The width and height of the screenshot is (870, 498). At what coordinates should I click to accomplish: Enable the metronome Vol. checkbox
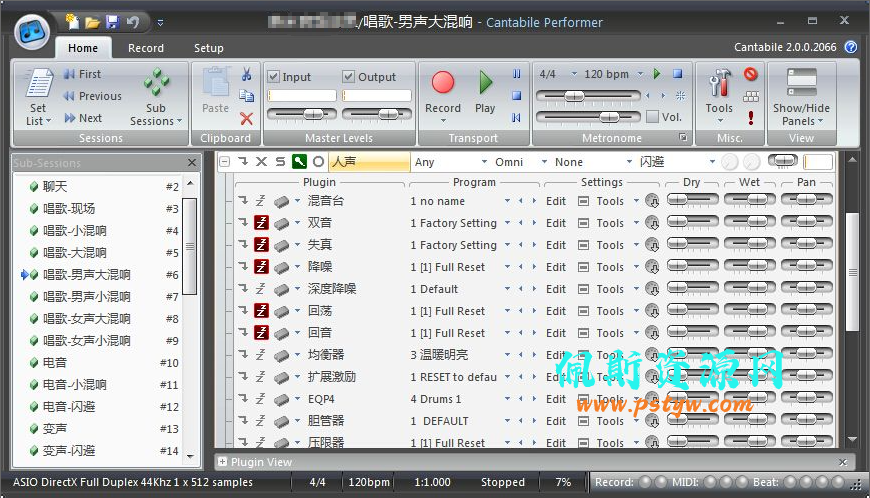coord(652,117)
